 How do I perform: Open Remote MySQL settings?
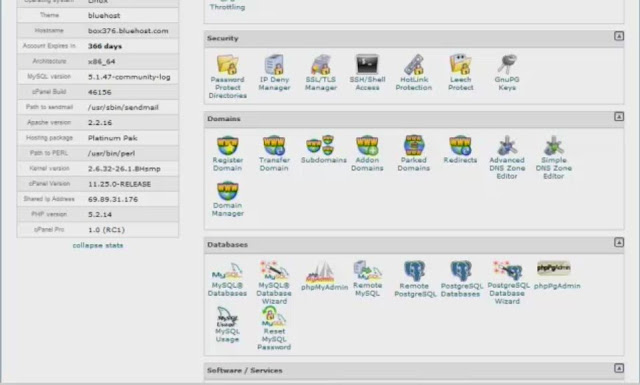(367, 279)
